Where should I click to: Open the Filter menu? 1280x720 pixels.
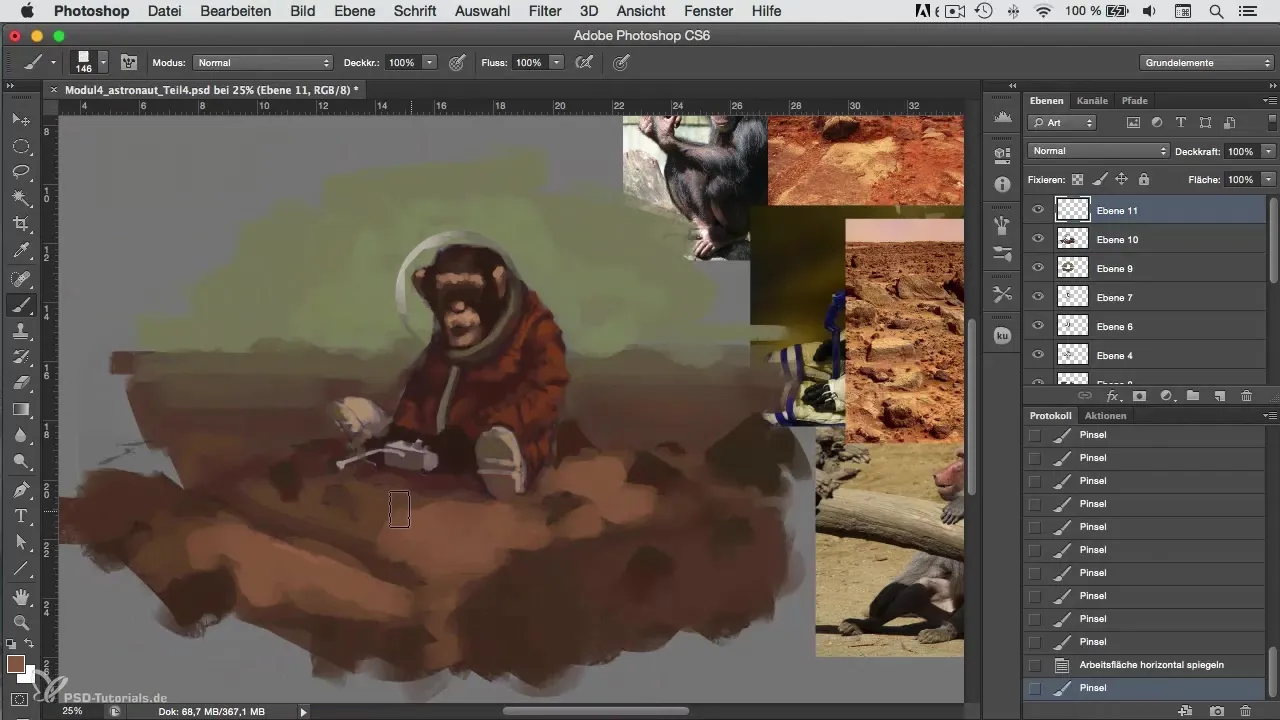click(544, 11)
